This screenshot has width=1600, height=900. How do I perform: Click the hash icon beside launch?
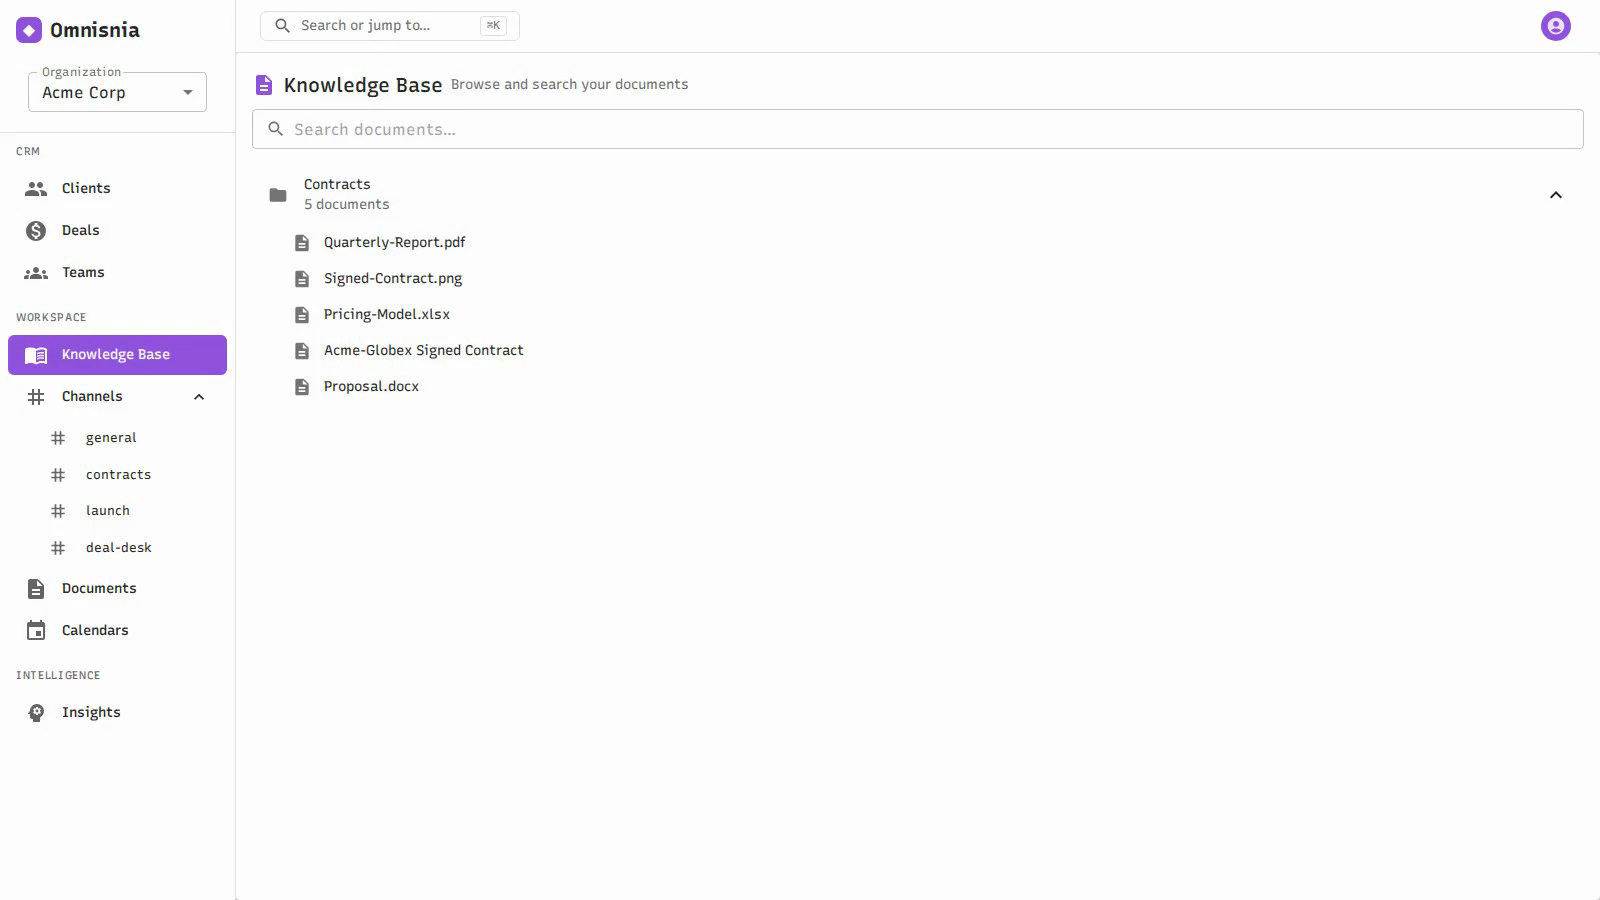coord(58,511)
